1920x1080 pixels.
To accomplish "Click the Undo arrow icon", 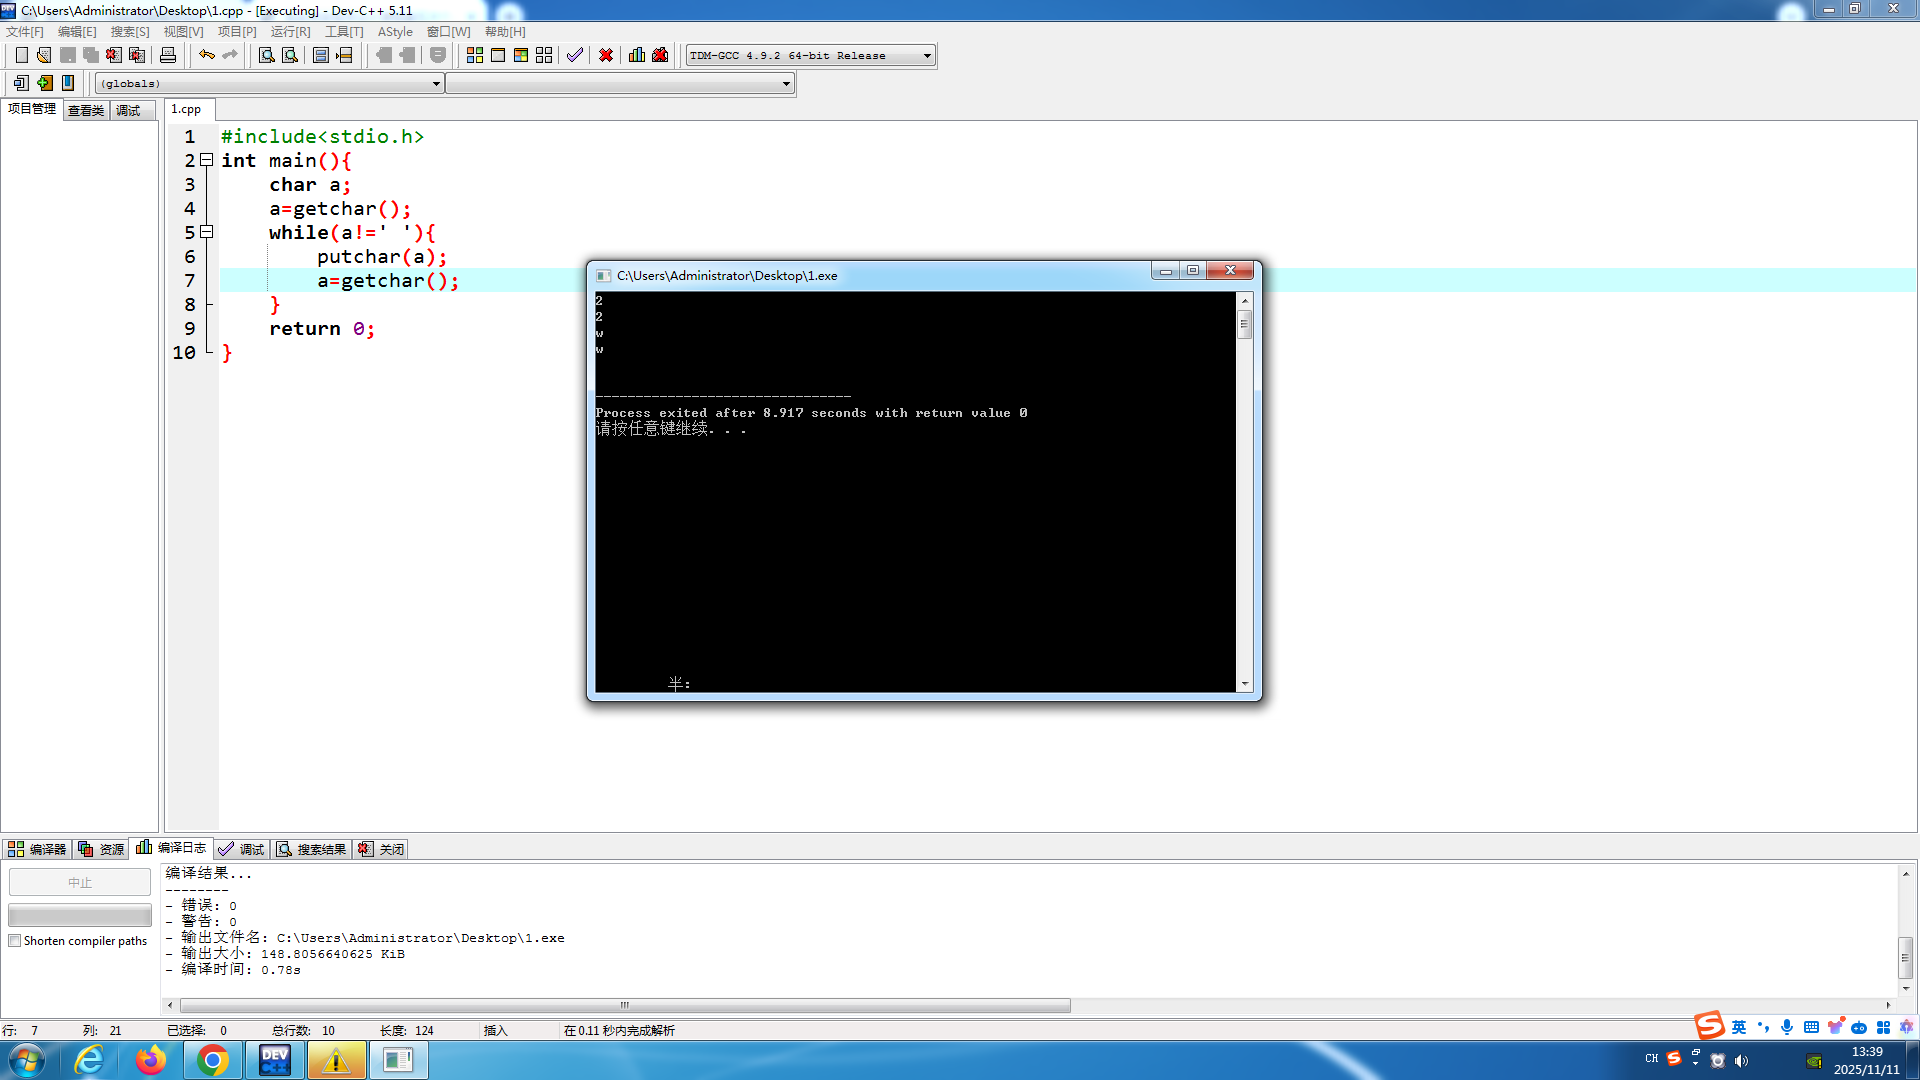I will coord(206,55).
